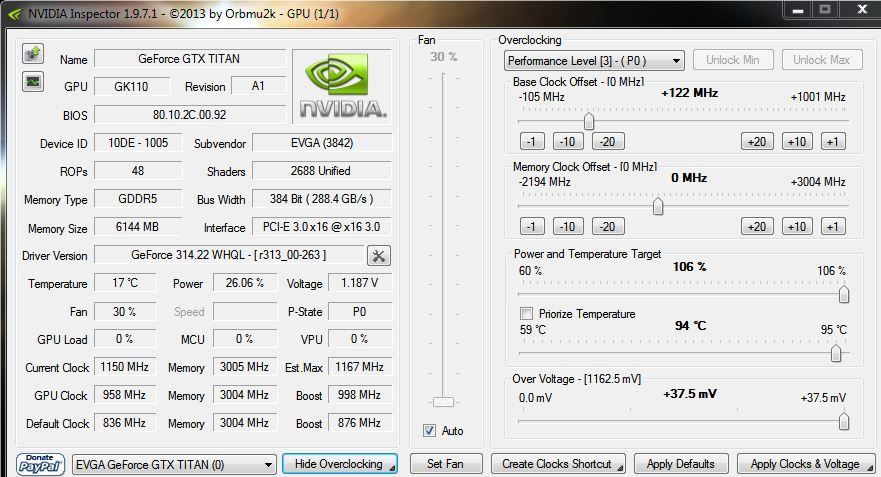Click the Set Fan button
The height and width of the screenshot is (477, 881).
[446, 464]
